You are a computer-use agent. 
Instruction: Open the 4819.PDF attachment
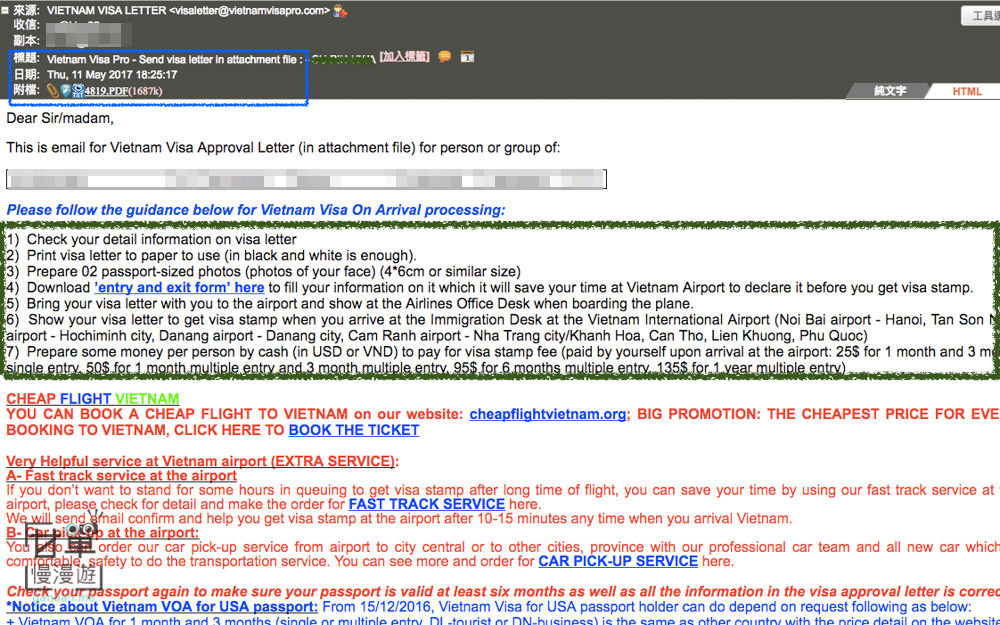[x=107, y=91]
